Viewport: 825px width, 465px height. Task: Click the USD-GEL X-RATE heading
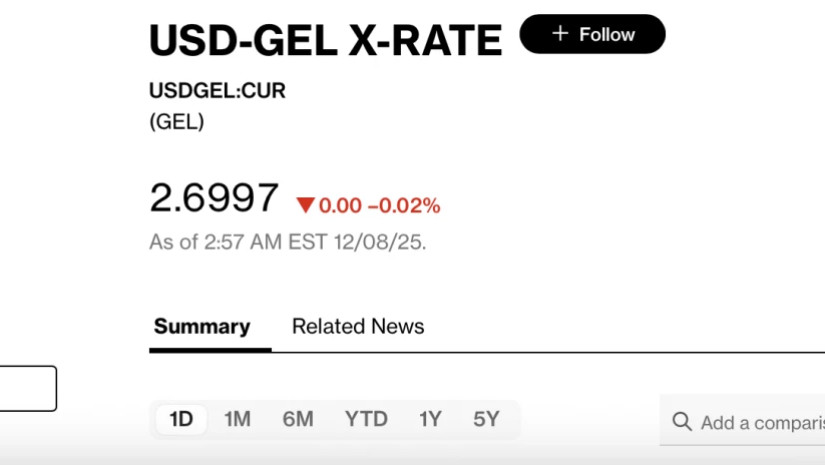pos(326,40)
